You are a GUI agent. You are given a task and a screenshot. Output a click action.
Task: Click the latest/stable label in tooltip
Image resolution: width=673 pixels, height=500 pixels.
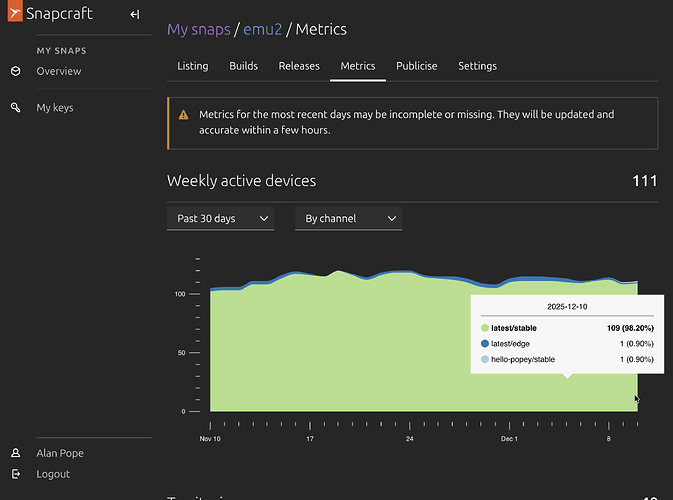point(514,328)
